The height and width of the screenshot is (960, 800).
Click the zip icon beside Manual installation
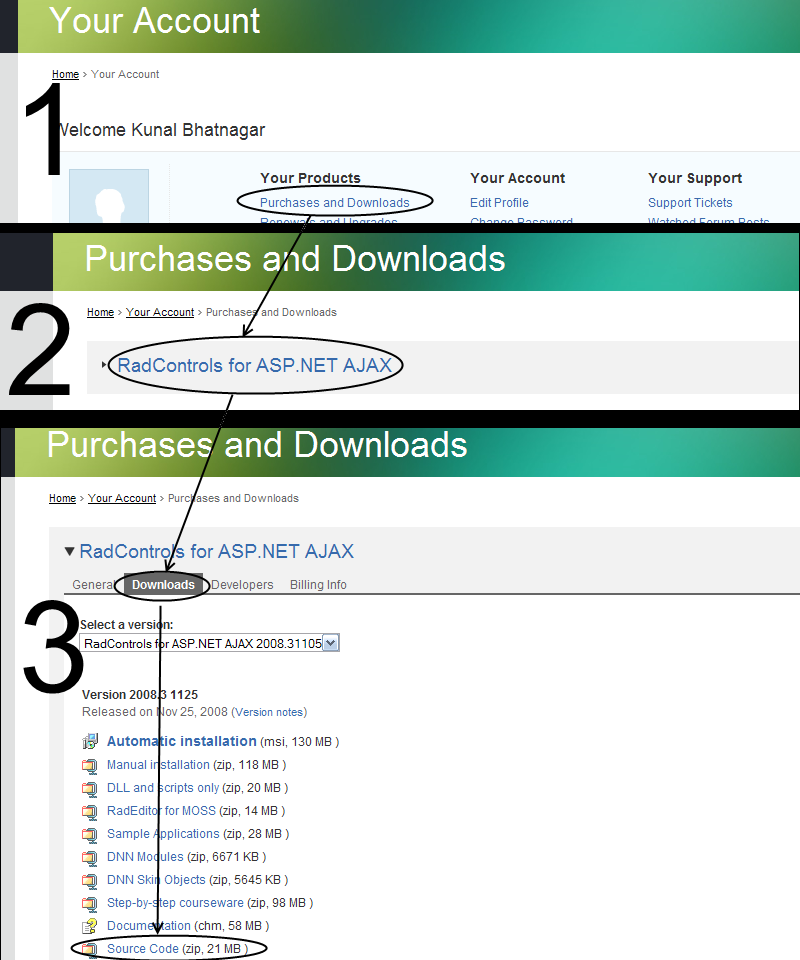tap(90, 765)
